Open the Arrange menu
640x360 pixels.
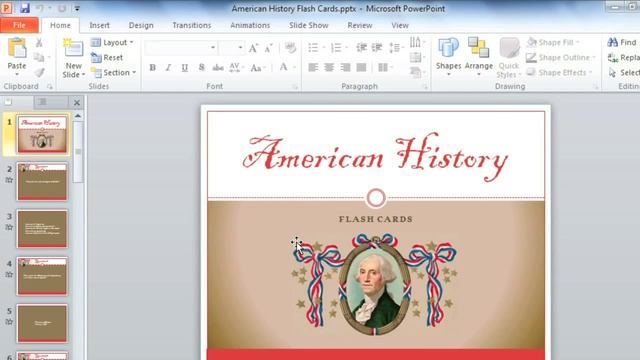tap(478, 56)
